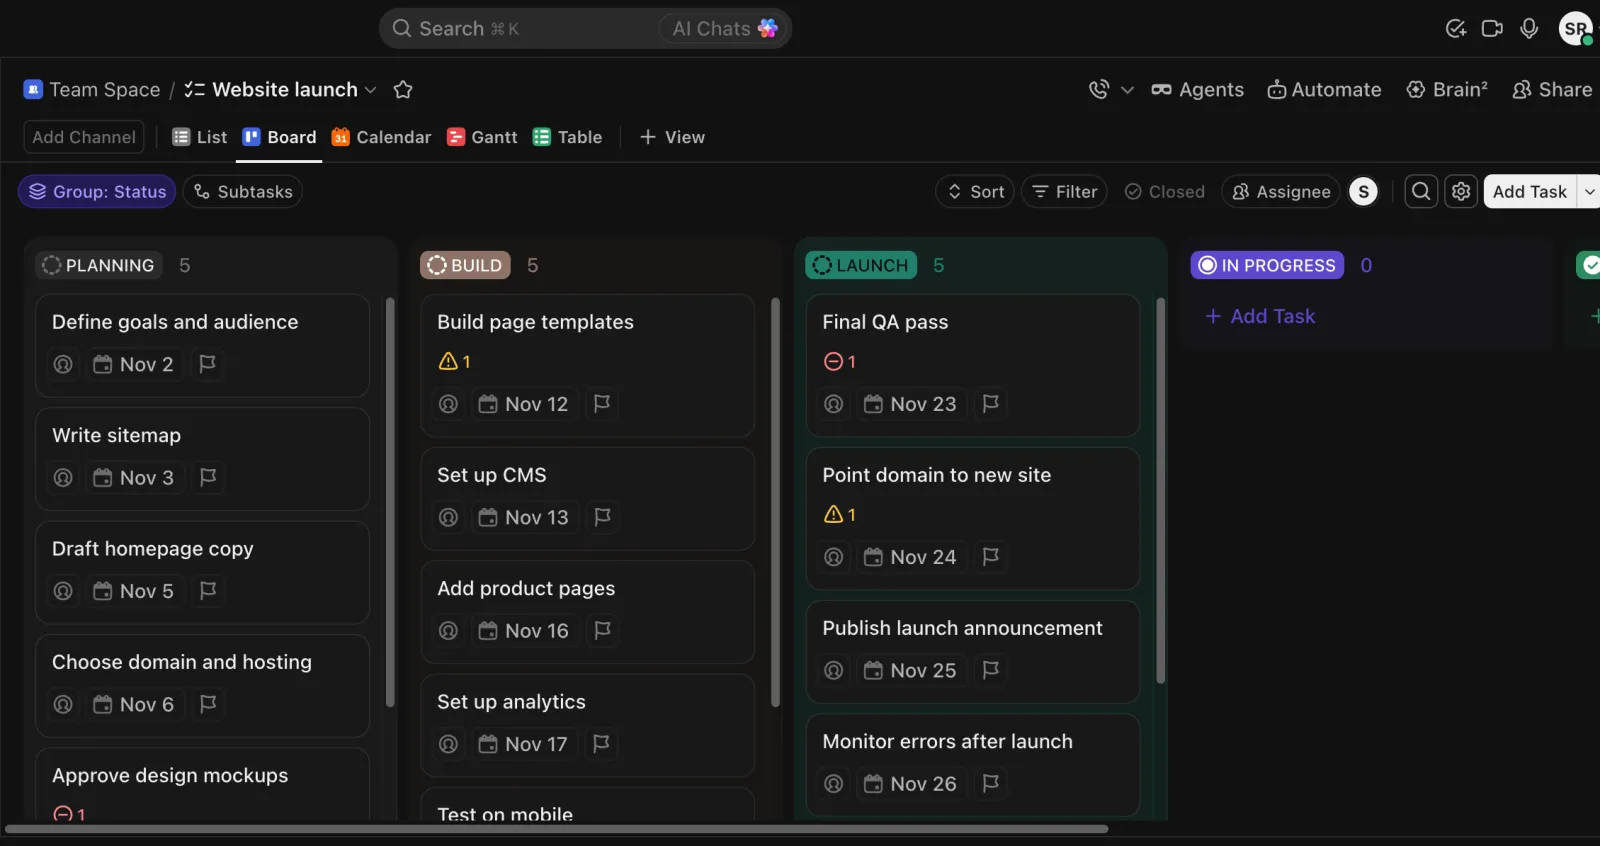1600x846 pixels.
Task: Change due date Nov 12 on Build page templates
Action: tap(524, 404)
